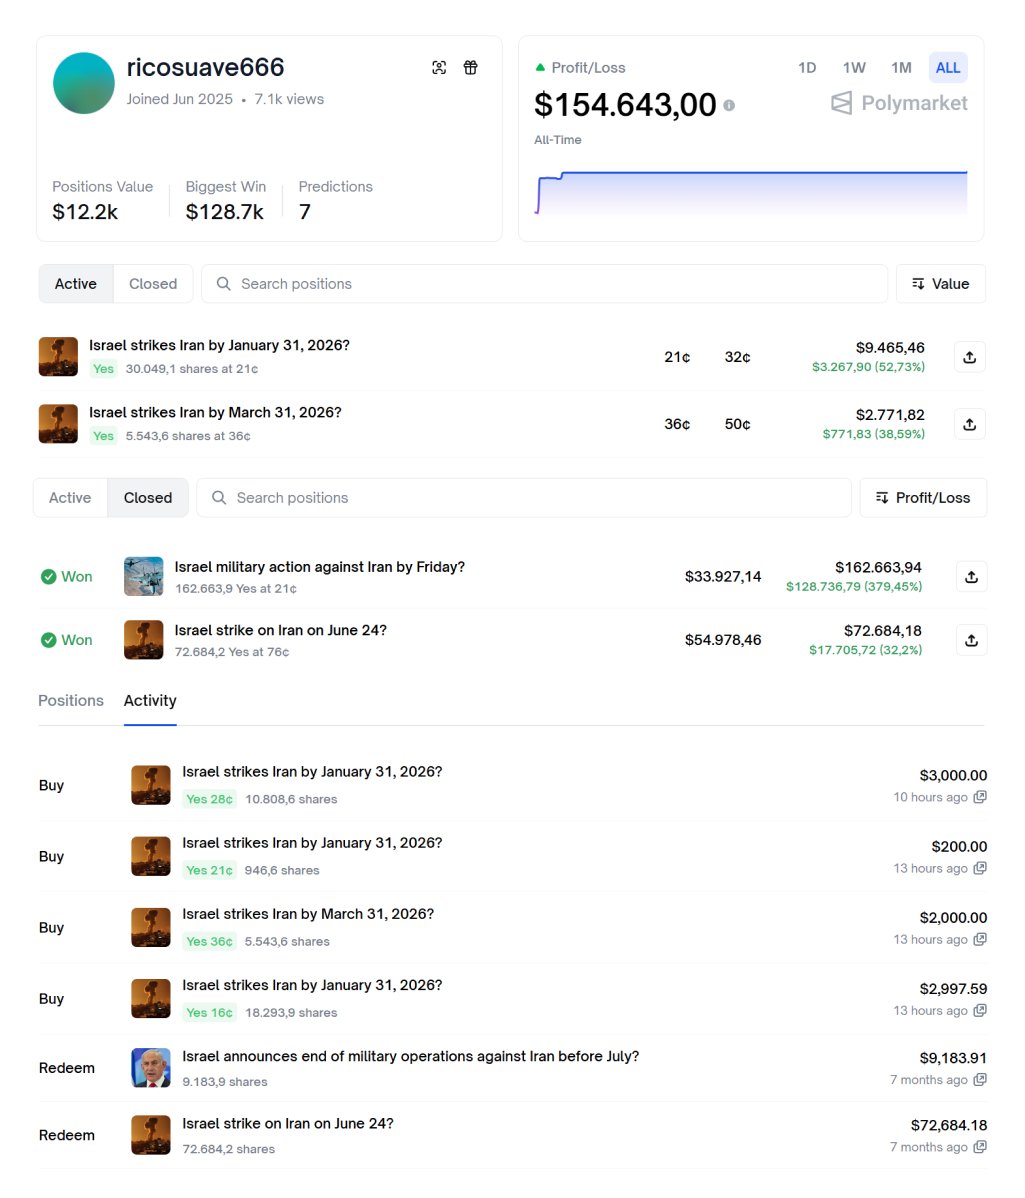Screen dimensions: 1025x1198
Task: Select the 1M profit/loss timeframe
Action: click(x=901, y=68)
